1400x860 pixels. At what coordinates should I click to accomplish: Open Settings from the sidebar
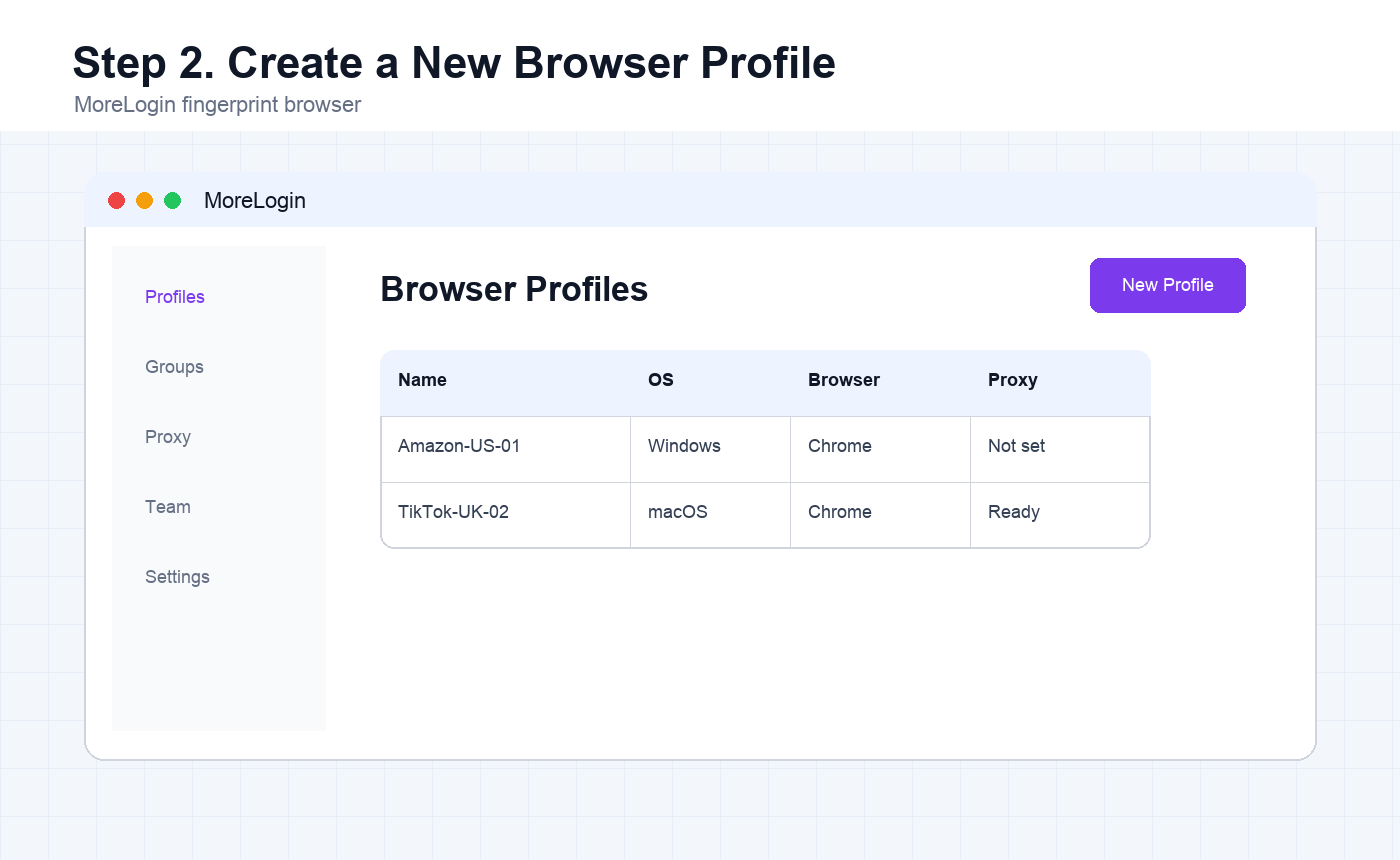177,577
